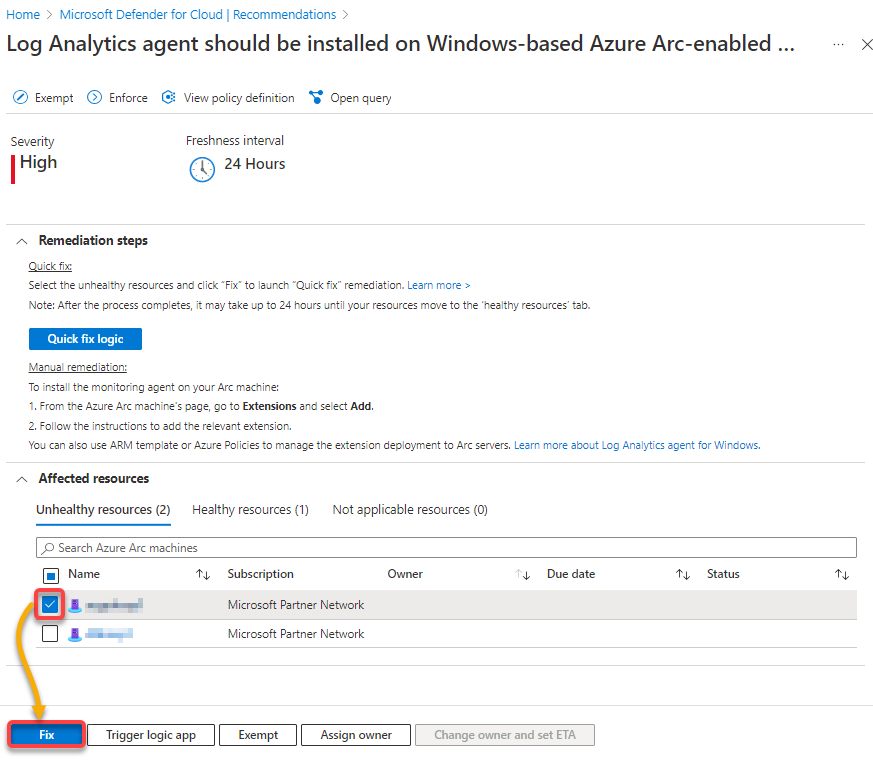The width and height of the screenshot is (873, 767).
Task: Click the Quick fix underlined heading
Action: [x=50, y=266]
